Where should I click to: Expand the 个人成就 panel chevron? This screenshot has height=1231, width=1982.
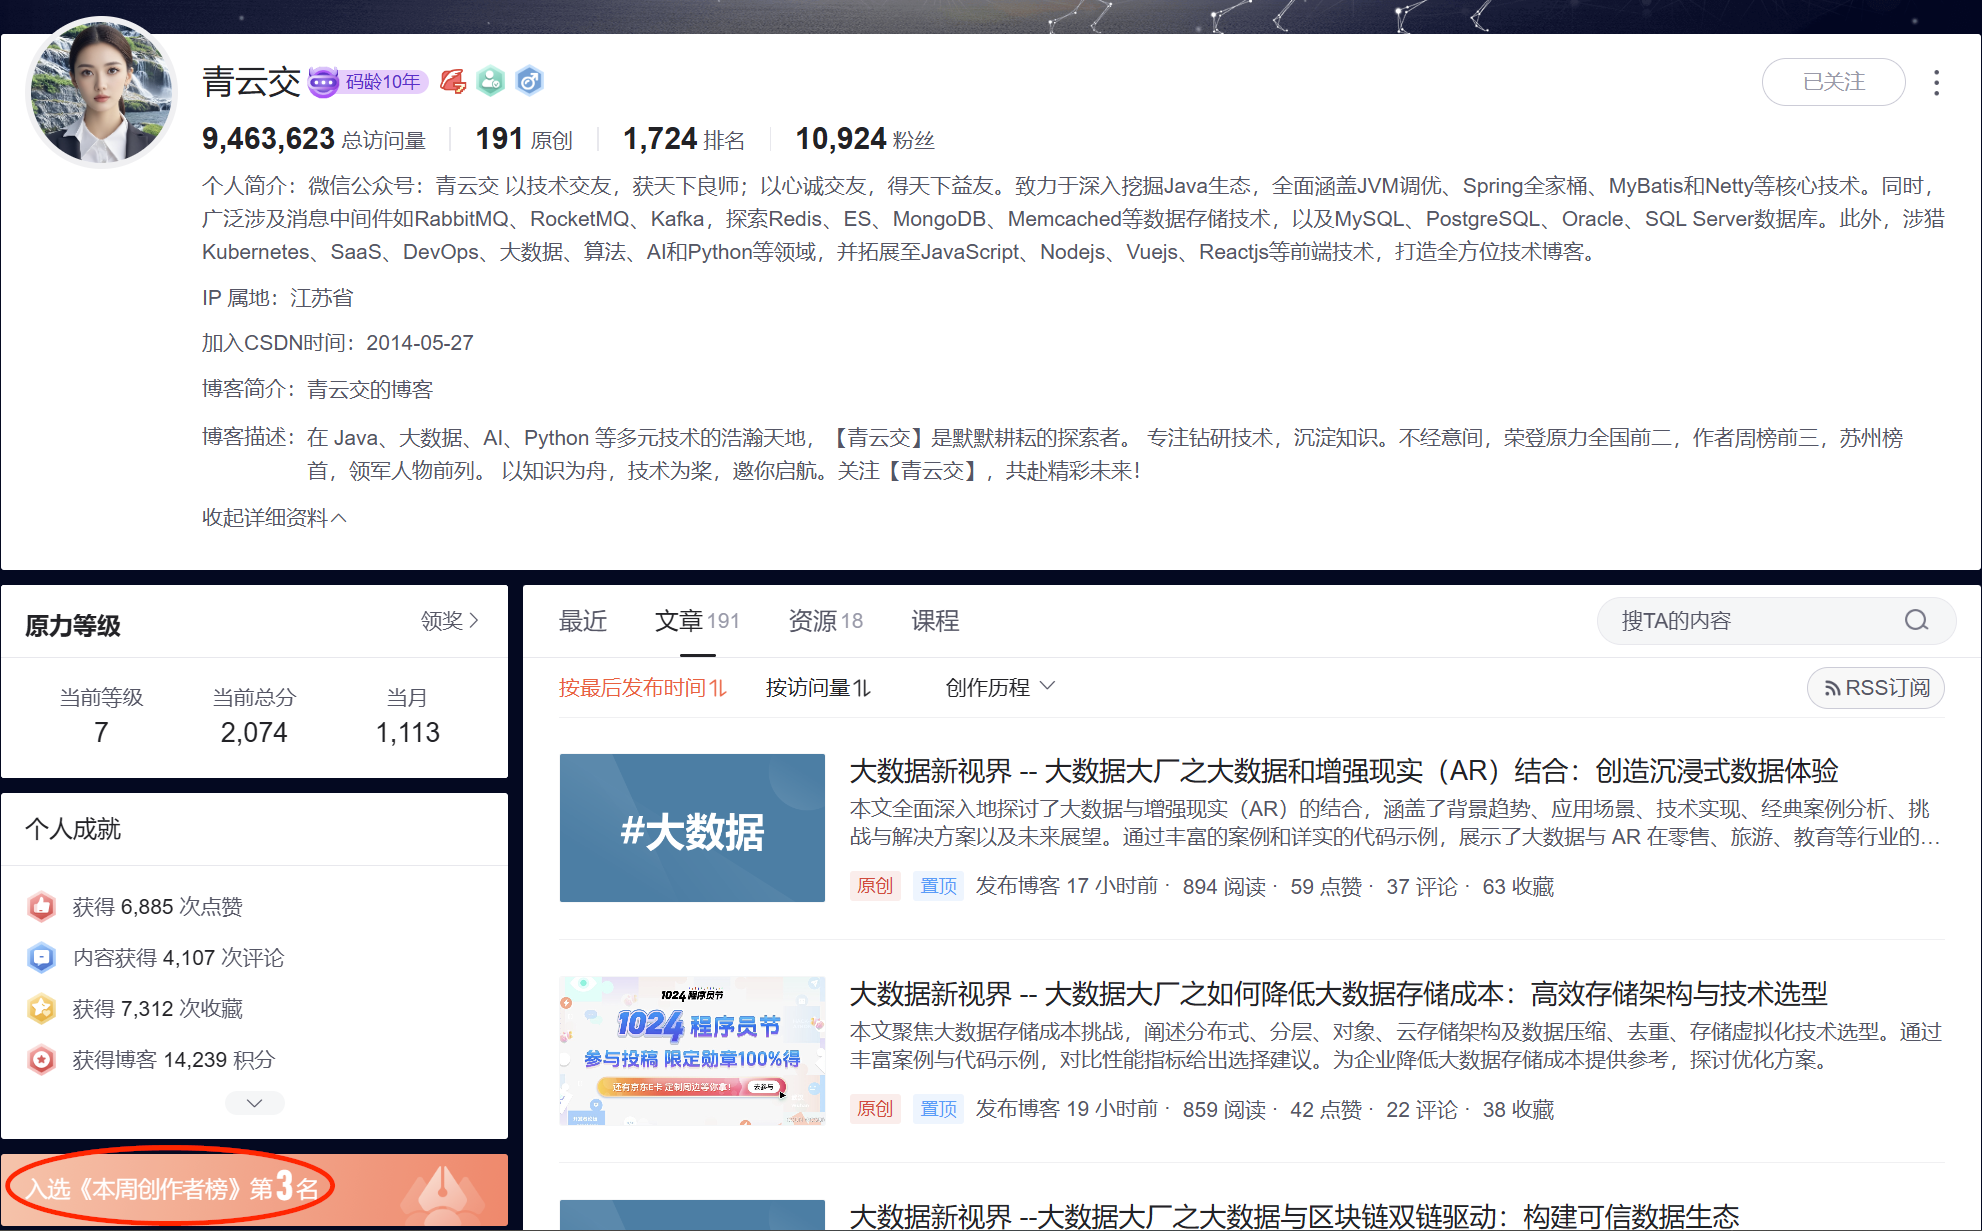coord(254,1103)
